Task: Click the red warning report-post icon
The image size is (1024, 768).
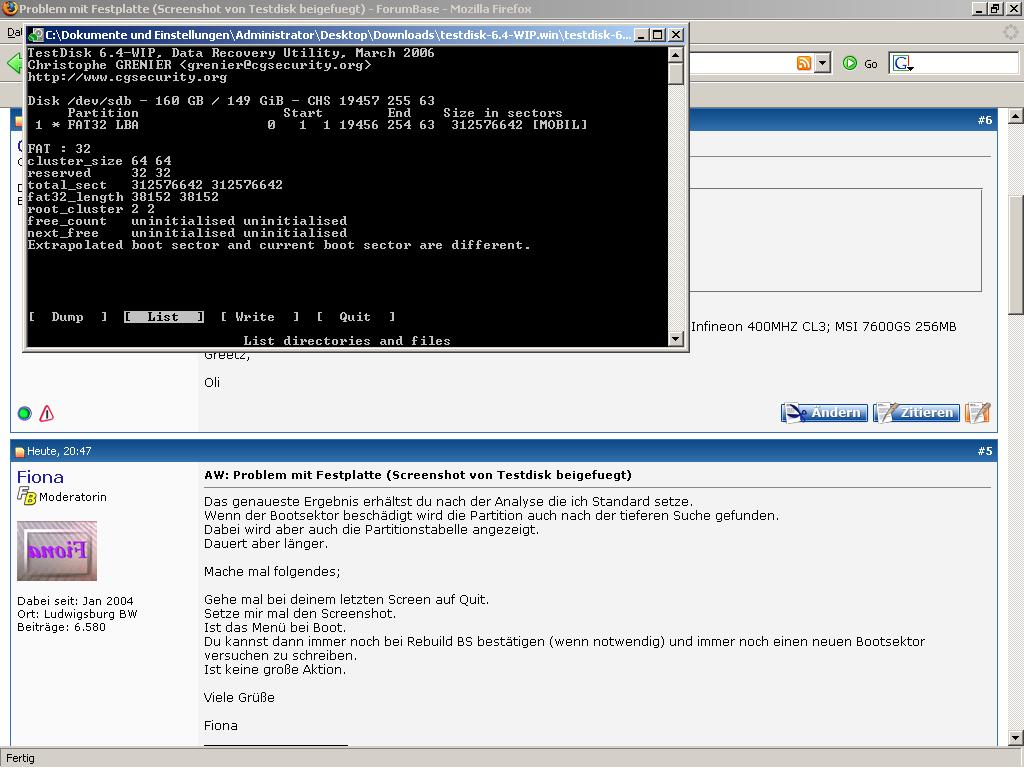Action: (x=46, y=413)
